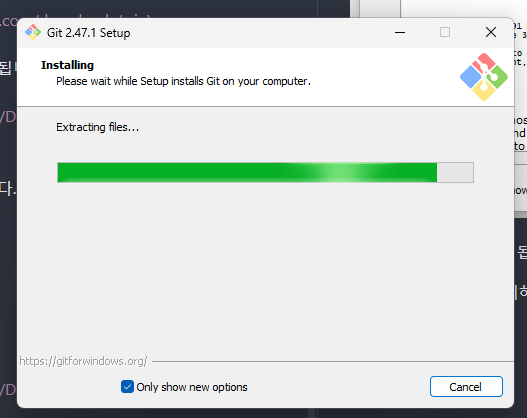Click the small Git icon in title bar

pos(33,32)
